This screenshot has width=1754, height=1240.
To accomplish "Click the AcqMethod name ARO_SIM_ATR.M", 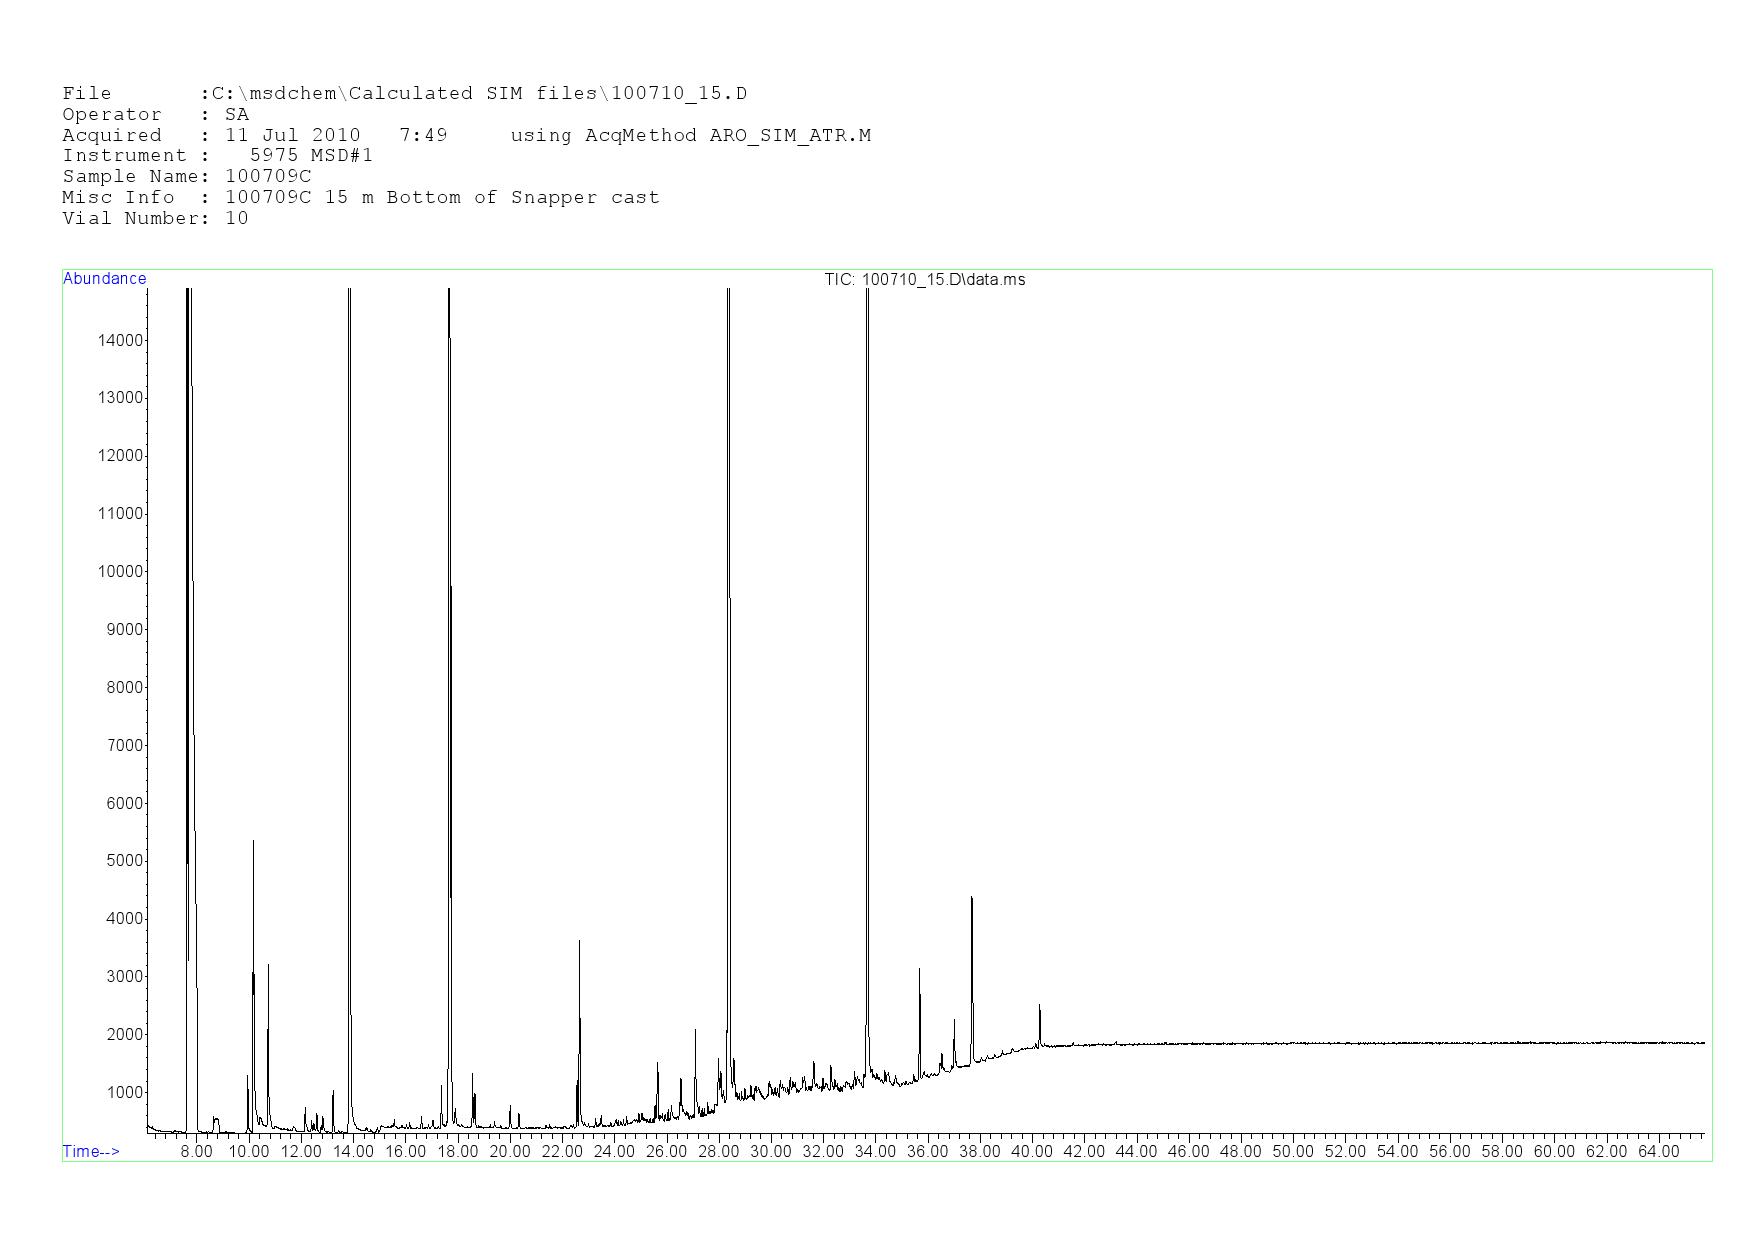I will pos(790,136).
